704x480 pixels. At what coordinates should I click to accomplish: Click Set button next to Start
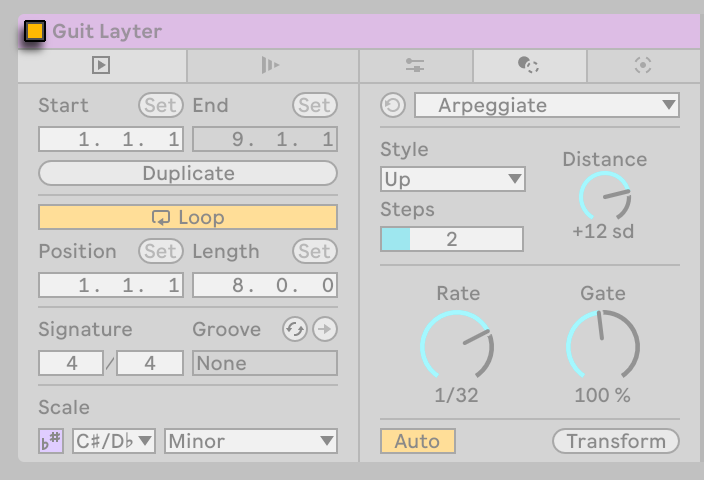(x=161, y=106)
